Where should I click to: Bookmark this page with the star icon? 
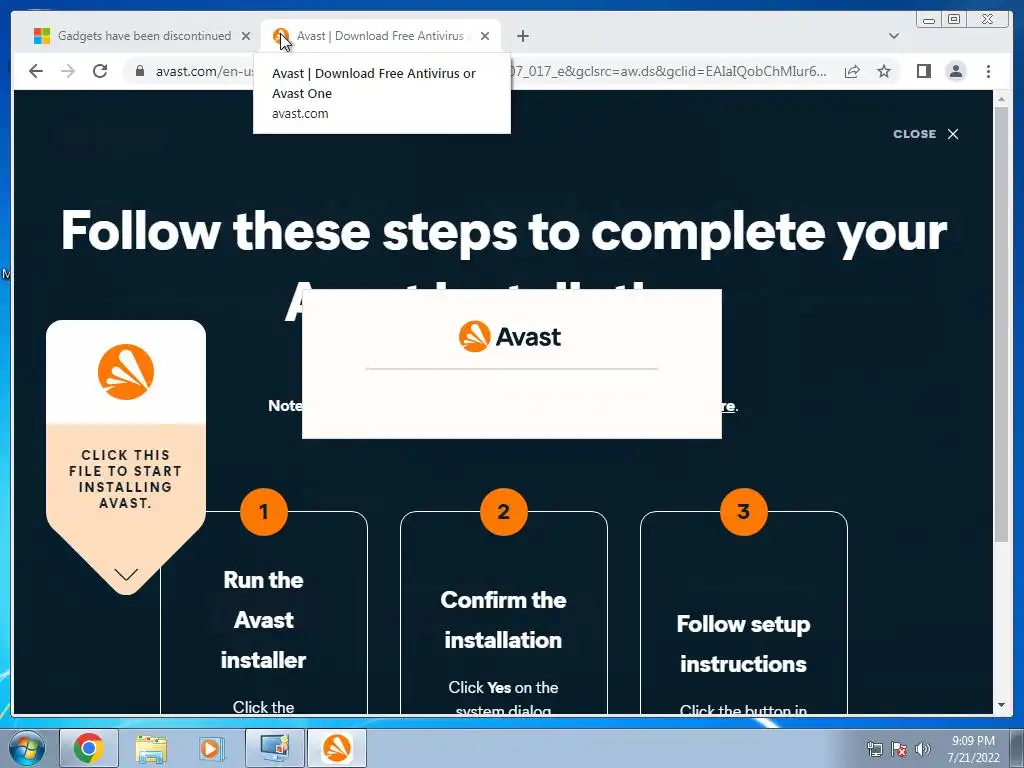[884, 71]
